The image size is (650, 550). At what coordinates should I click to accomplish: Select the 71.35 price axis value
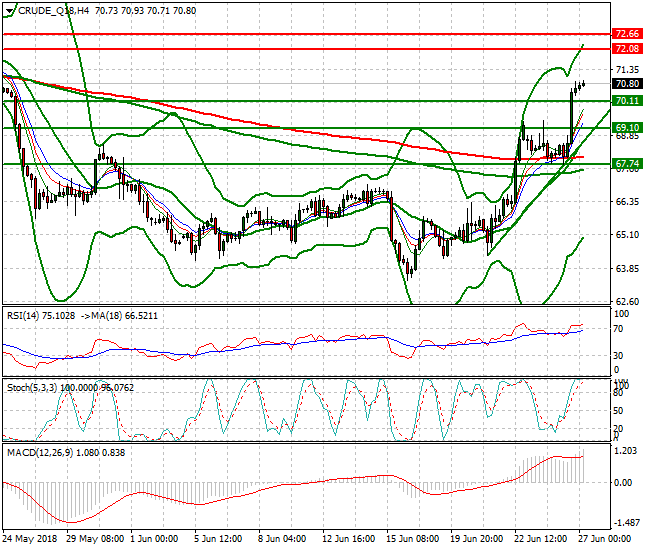[627, 69]
